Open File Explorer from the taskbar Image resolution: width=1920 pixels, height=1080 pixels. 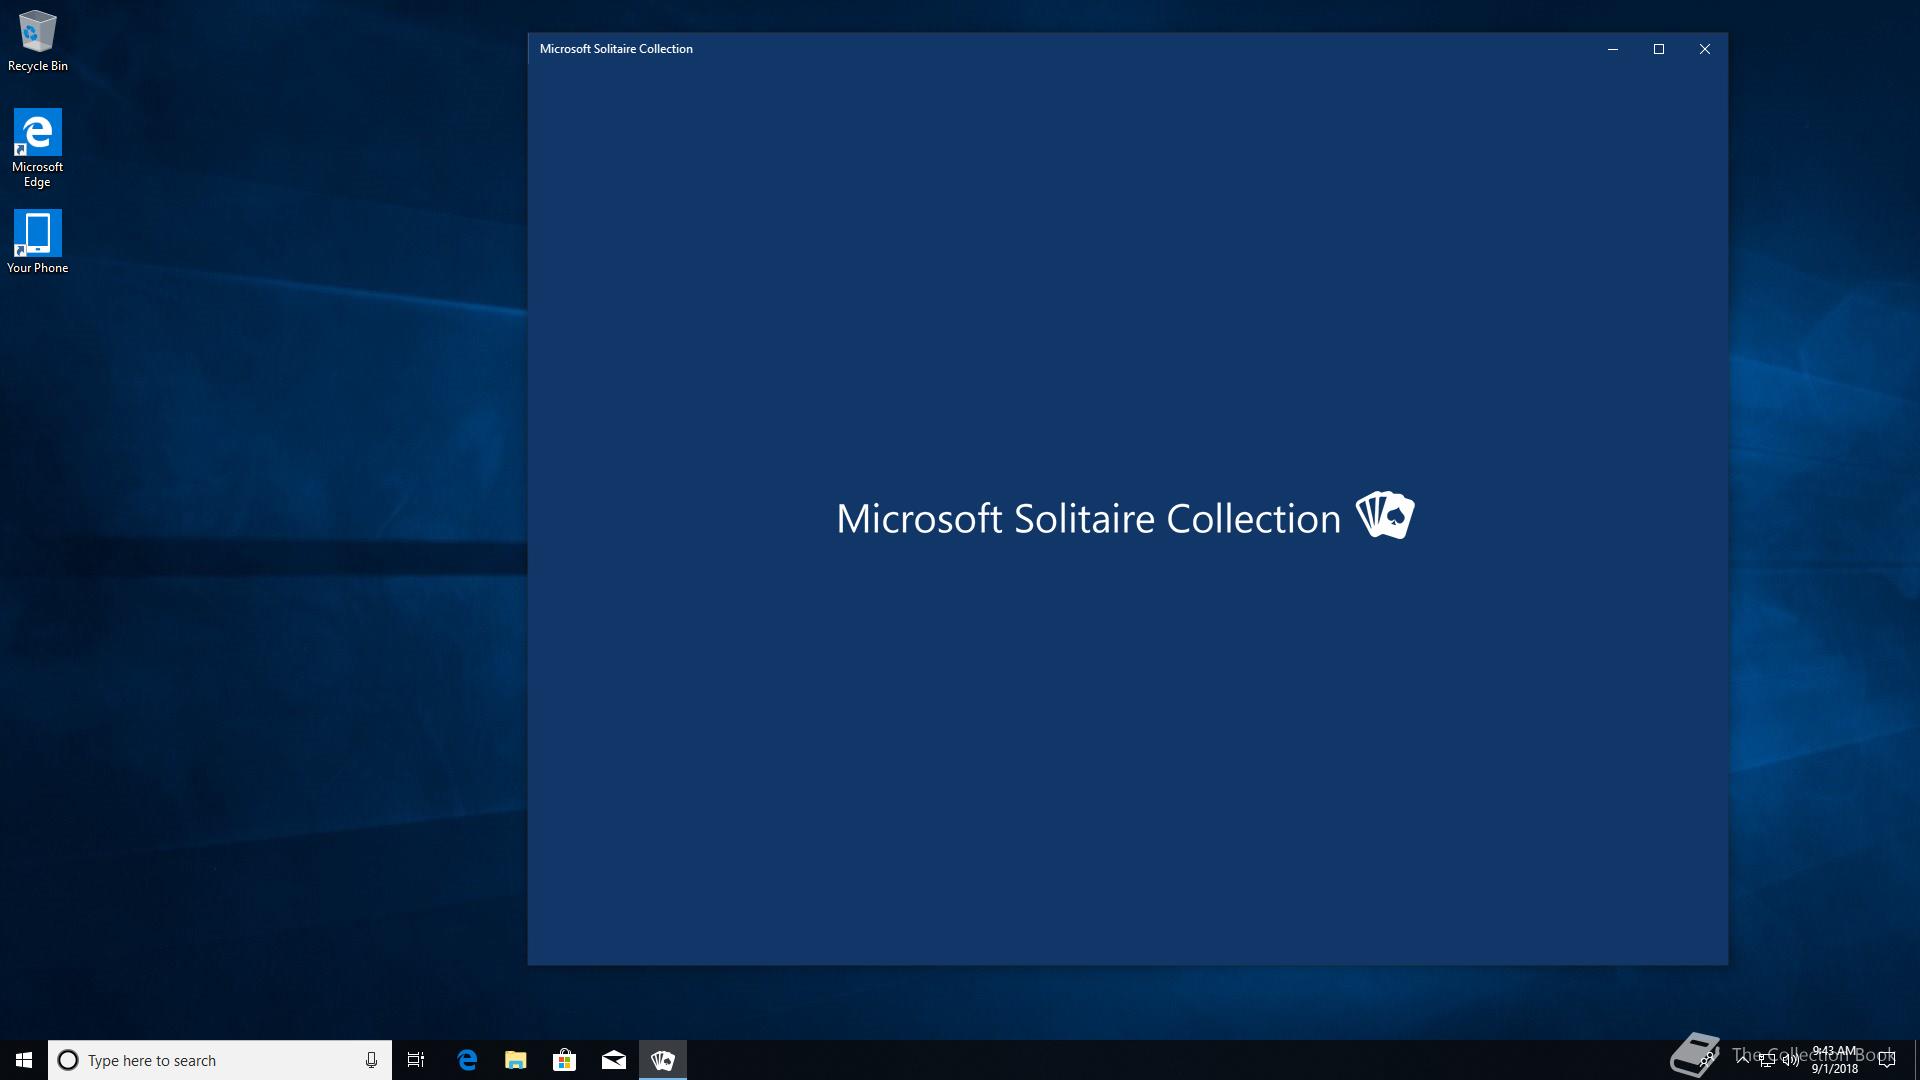[x=515, y=1060]
